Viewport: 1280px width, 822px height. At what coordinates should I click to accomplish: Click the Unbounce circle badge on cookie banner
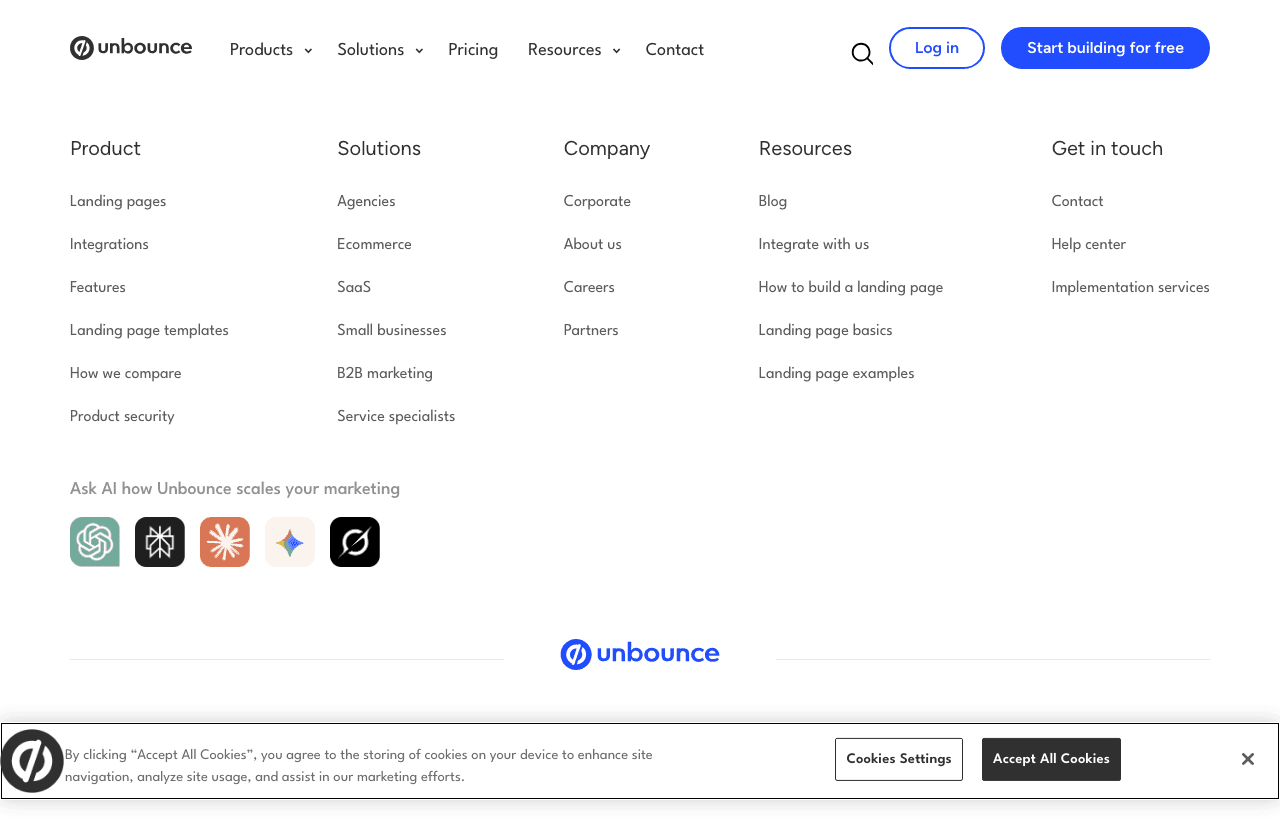coord(32,760)
